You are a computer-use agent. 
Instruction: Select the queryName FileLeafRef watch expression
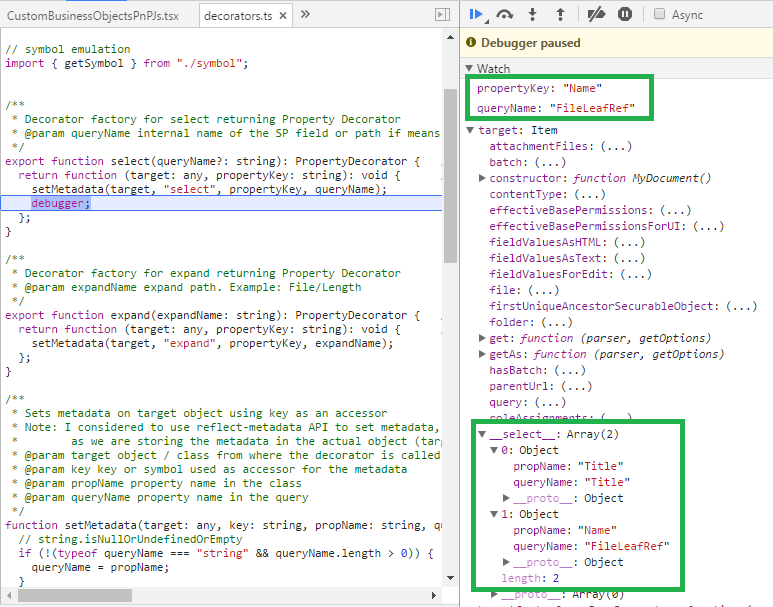point(556,108)
